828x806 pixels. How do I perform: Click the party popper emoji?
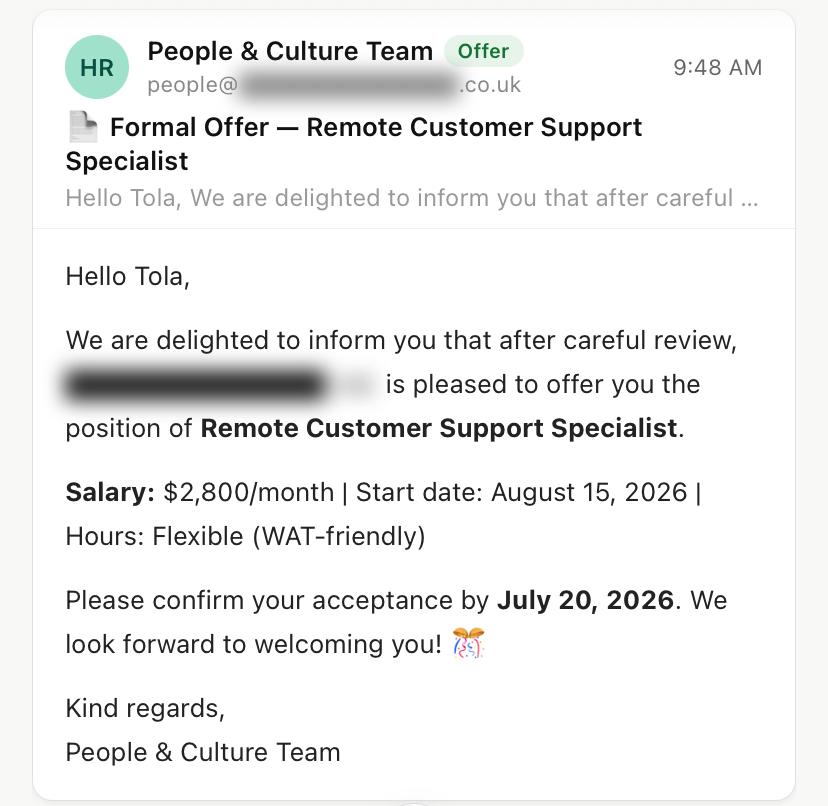pos(468,643)
